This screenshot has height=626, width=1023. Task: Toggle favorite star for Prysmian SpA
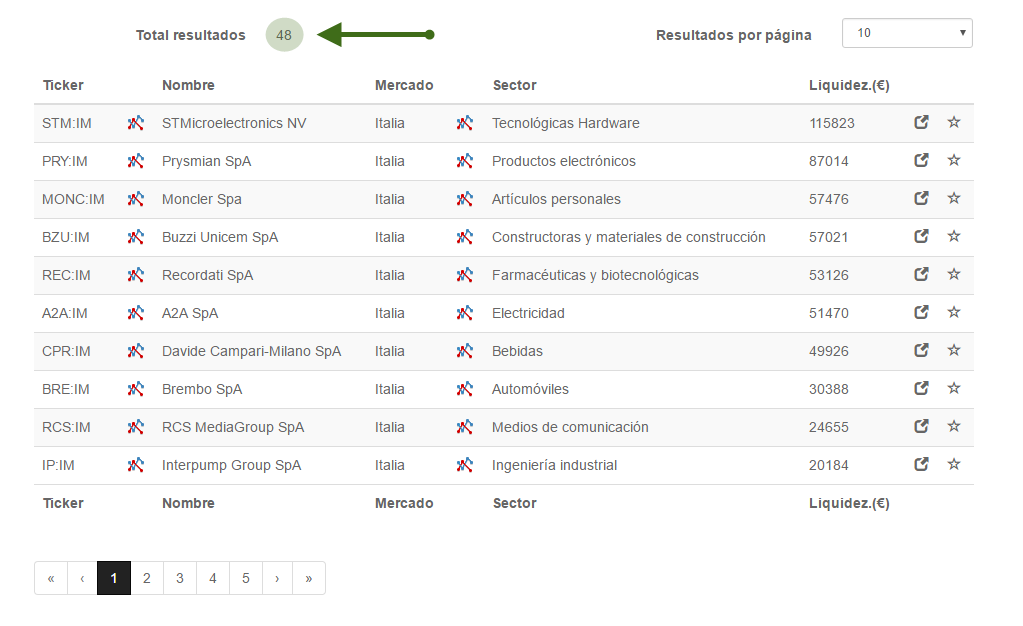pos(954,160)
